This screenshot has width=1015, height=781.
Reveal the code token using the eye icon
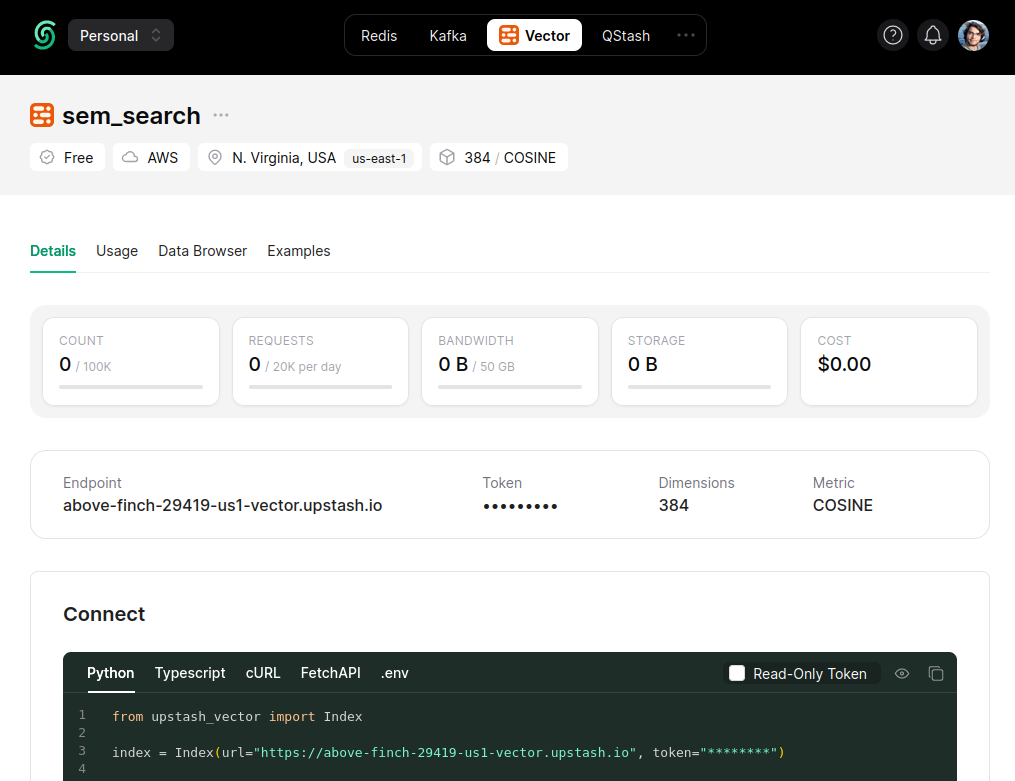point(902,674)
